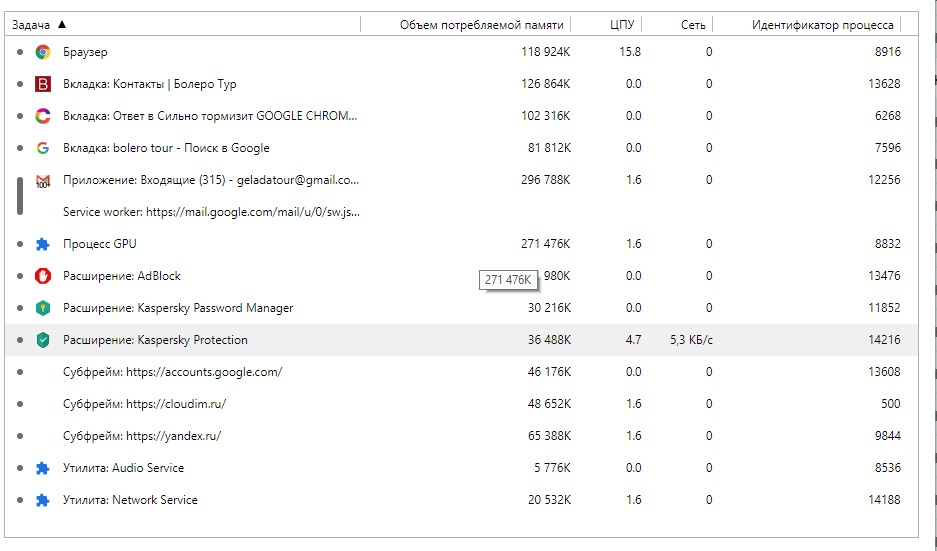Screen dimensions: 937x551
Task: Click the Kaspersky Password Manager icon
Action: (x=42, y=308)
